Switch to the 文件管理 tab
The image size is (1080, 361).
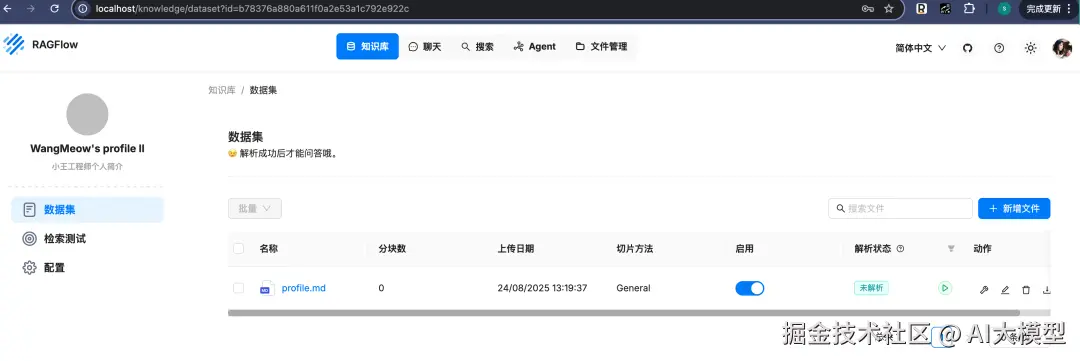(x=601, y=46)
